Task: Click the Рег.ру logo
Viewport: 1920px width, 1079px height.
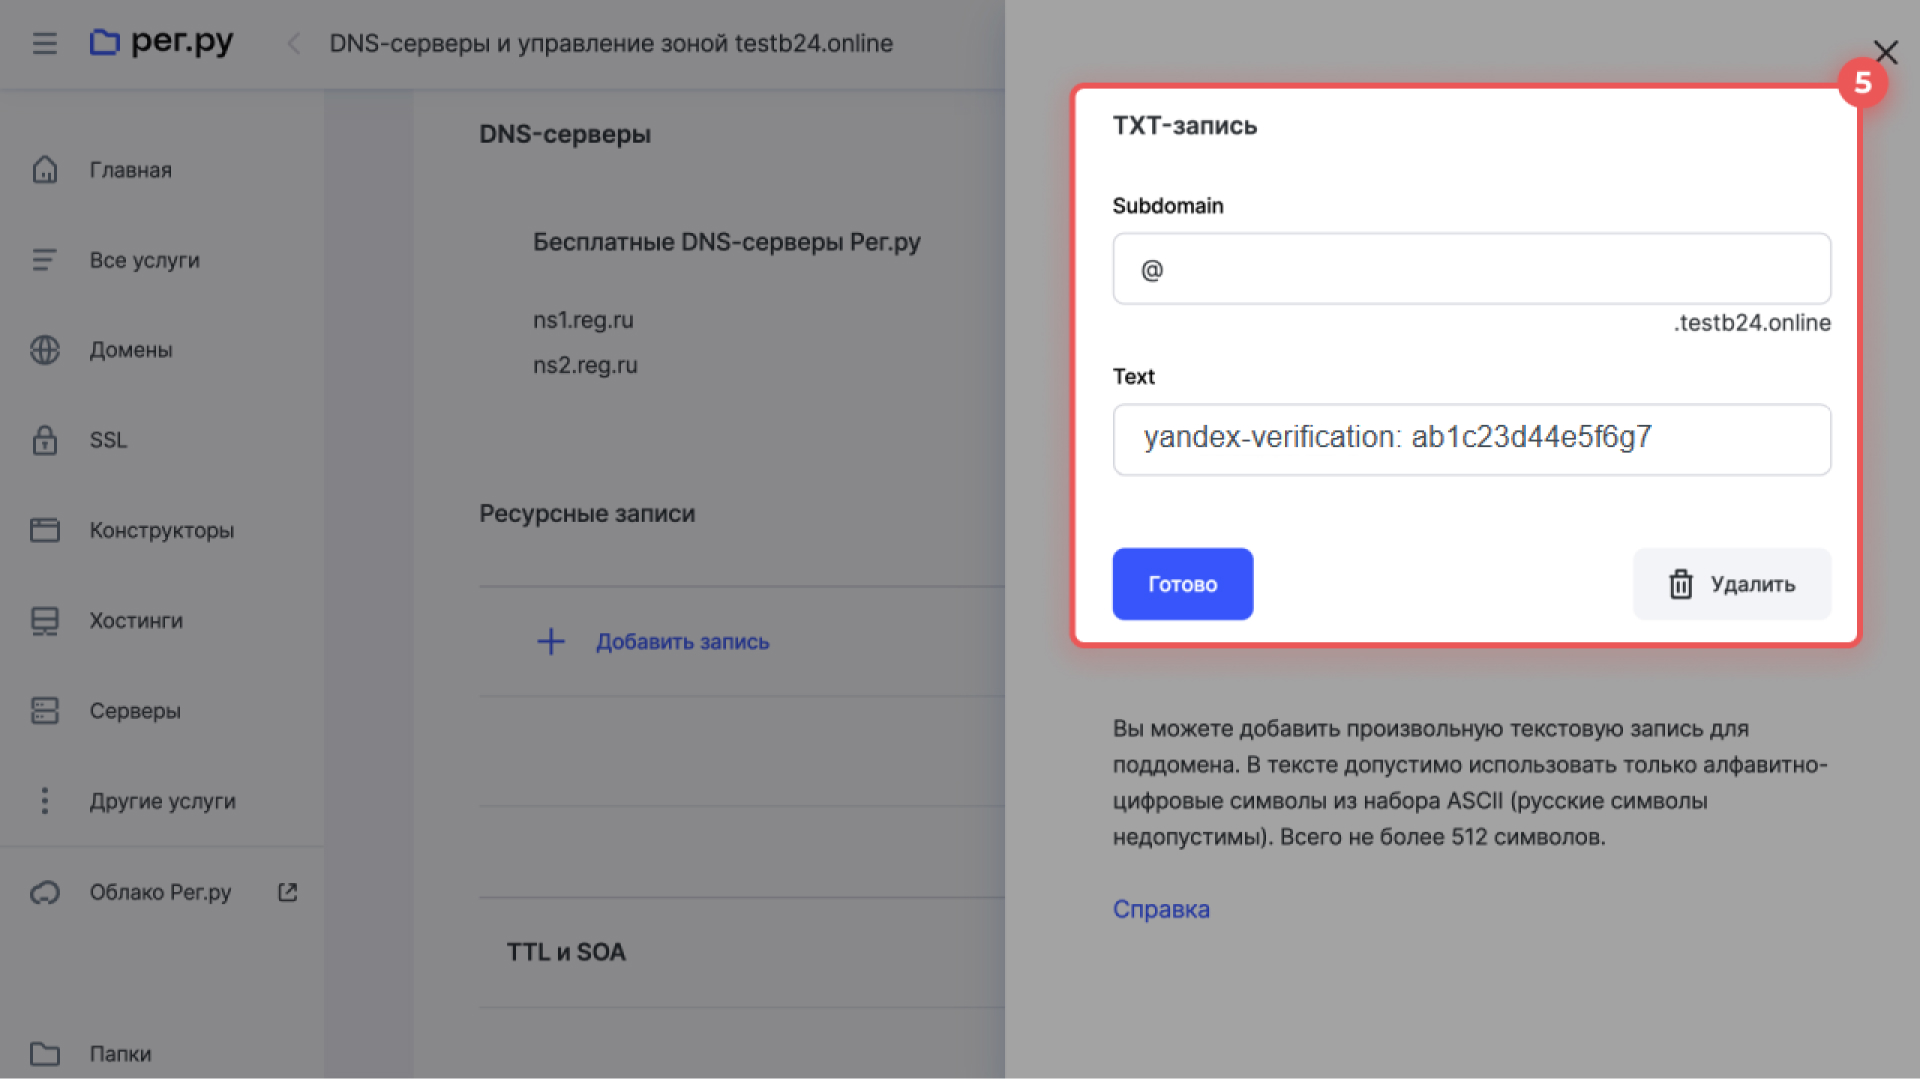Action: (161, 42)
